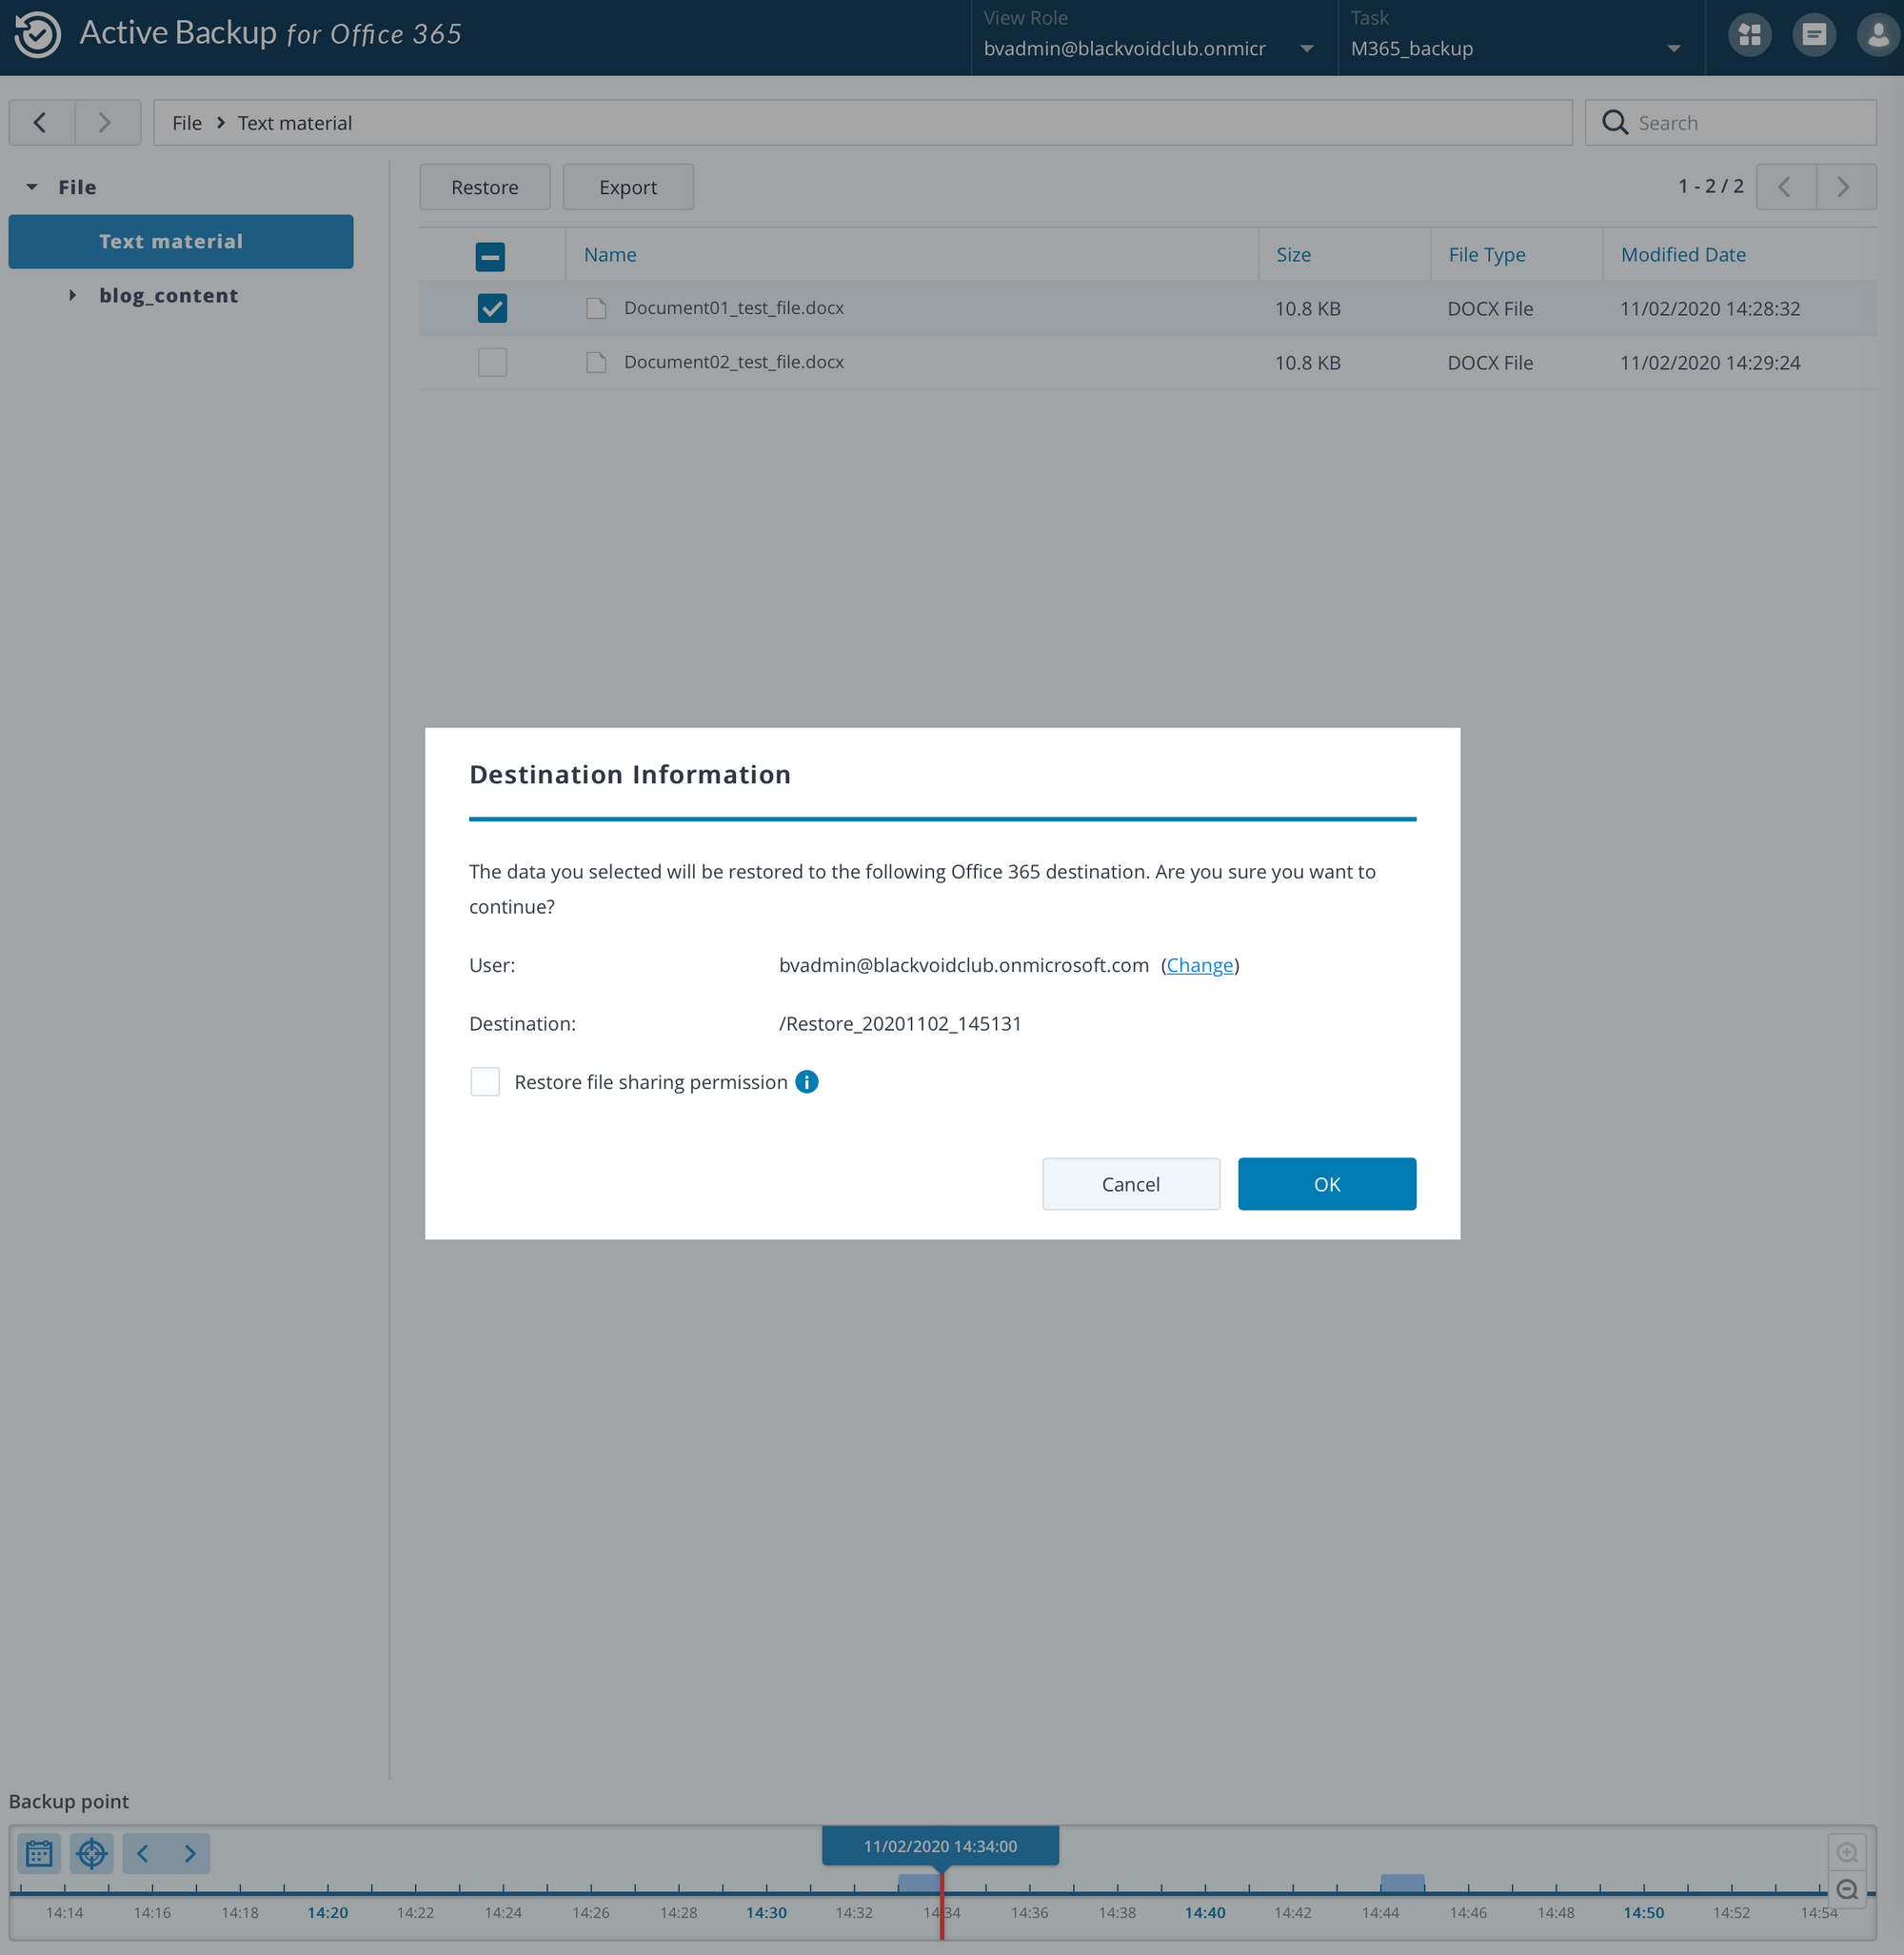Viewport: 1904px width, 1955px height.
Task: Sort by the File Type column header
Action: [1487, 254]
